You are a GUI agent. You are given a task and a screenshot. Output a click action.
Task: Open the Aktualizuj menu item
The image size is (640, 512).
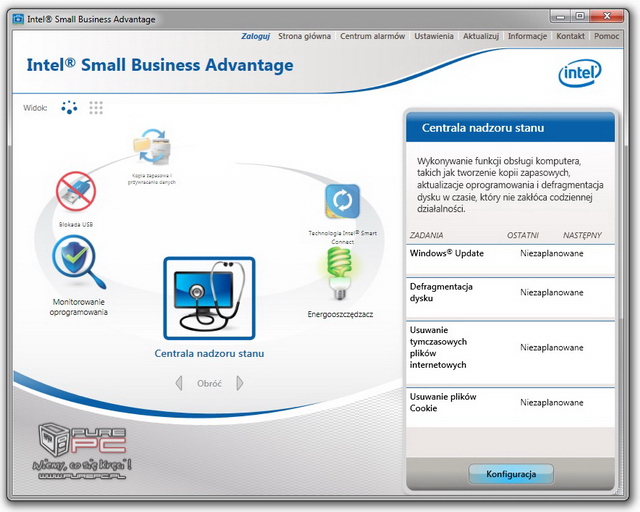click(481, 36)
